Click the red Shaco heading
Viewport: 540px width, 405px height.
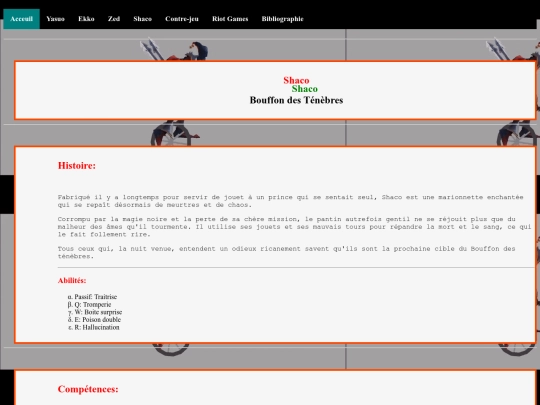point(296,80)
